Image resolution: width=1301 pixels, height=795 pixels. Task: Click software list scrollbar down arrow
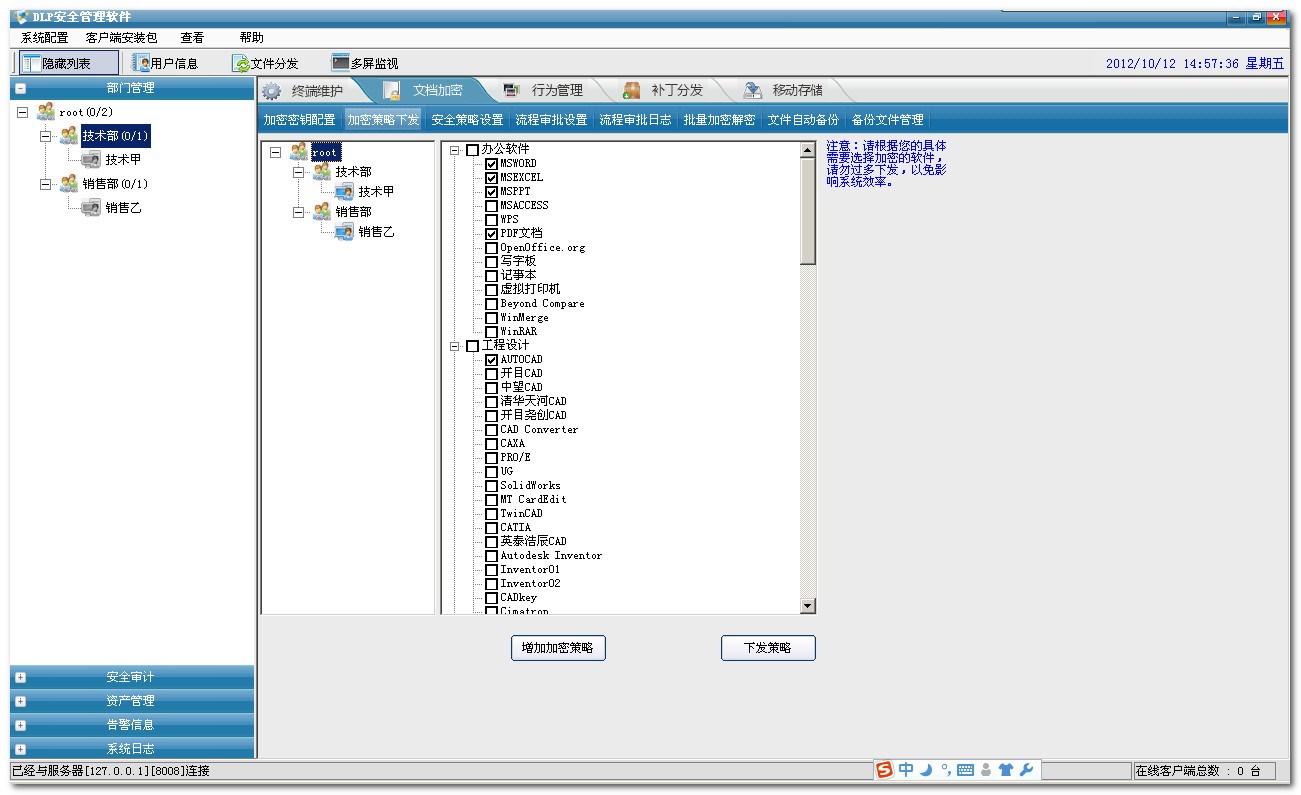(808, 606)
